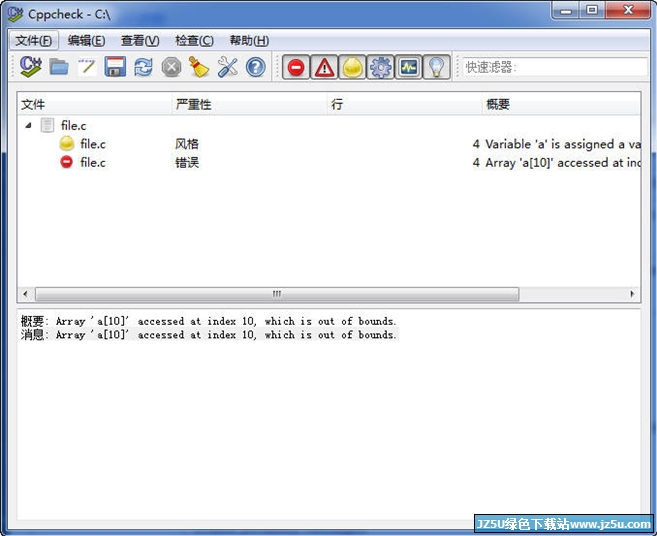The image size is (657, 536).
Task: Toggle the show warnings triangle filter
Action: [324, 67]
